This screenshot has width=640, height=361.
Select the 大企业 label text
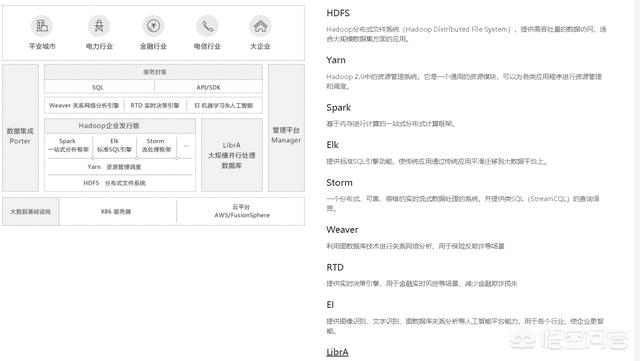(x=260, y=46)
